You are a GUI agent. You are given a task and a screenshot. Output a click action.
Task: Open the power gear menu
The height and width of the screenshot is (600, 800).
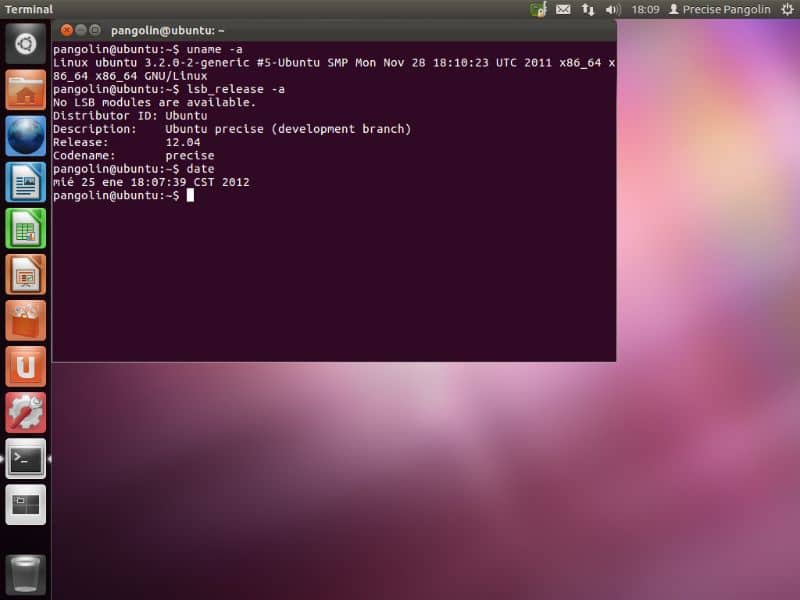click(786, 9)
